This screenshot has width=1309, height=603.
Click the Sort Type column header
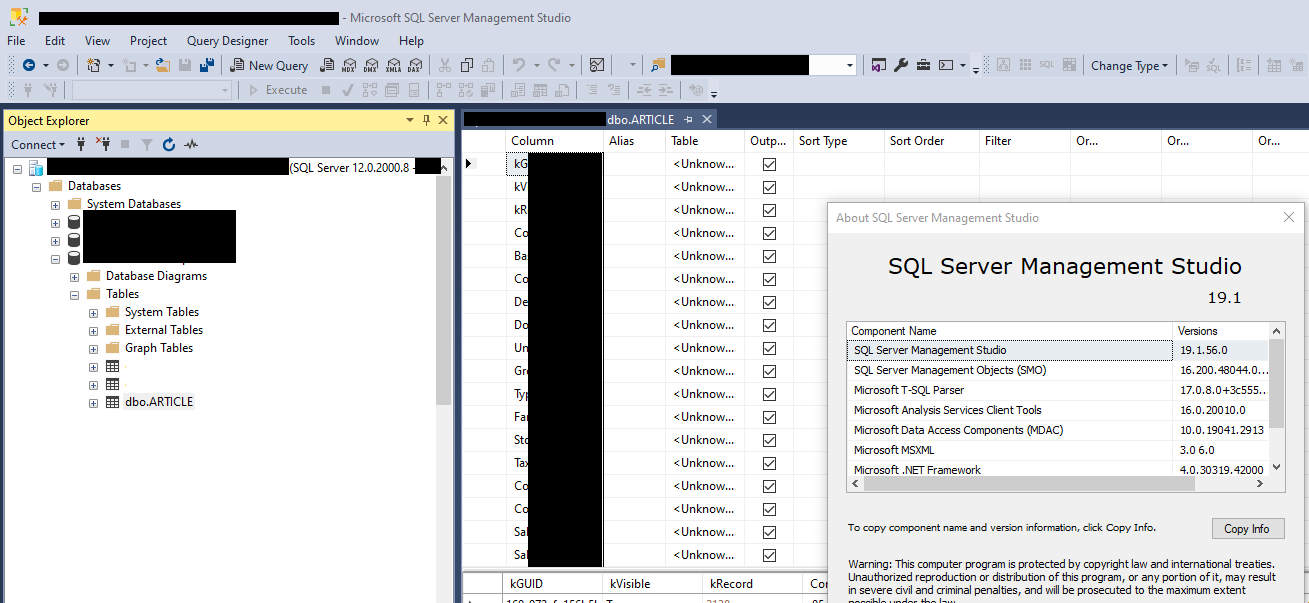coord(838,141)
